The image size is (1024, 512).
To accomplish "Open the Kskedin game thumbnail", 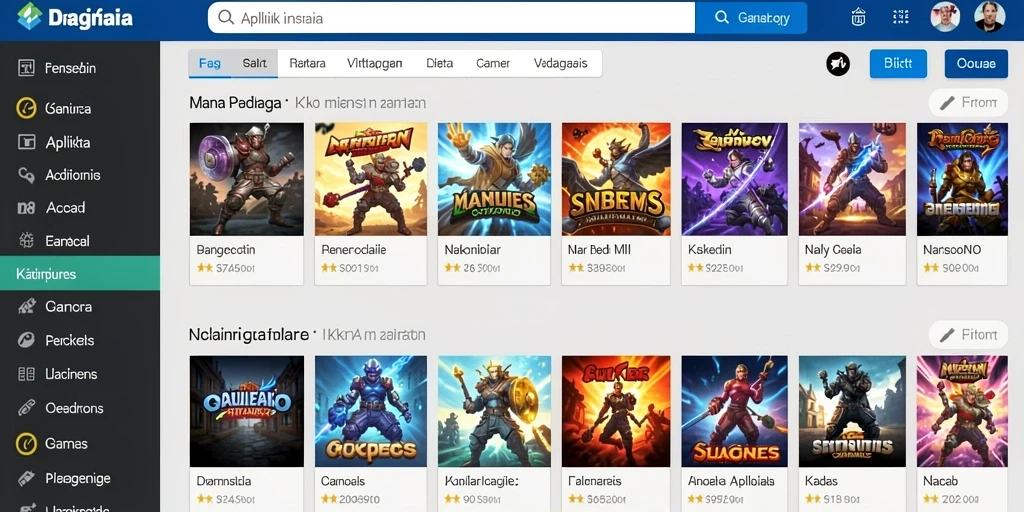I will (735, 179).
